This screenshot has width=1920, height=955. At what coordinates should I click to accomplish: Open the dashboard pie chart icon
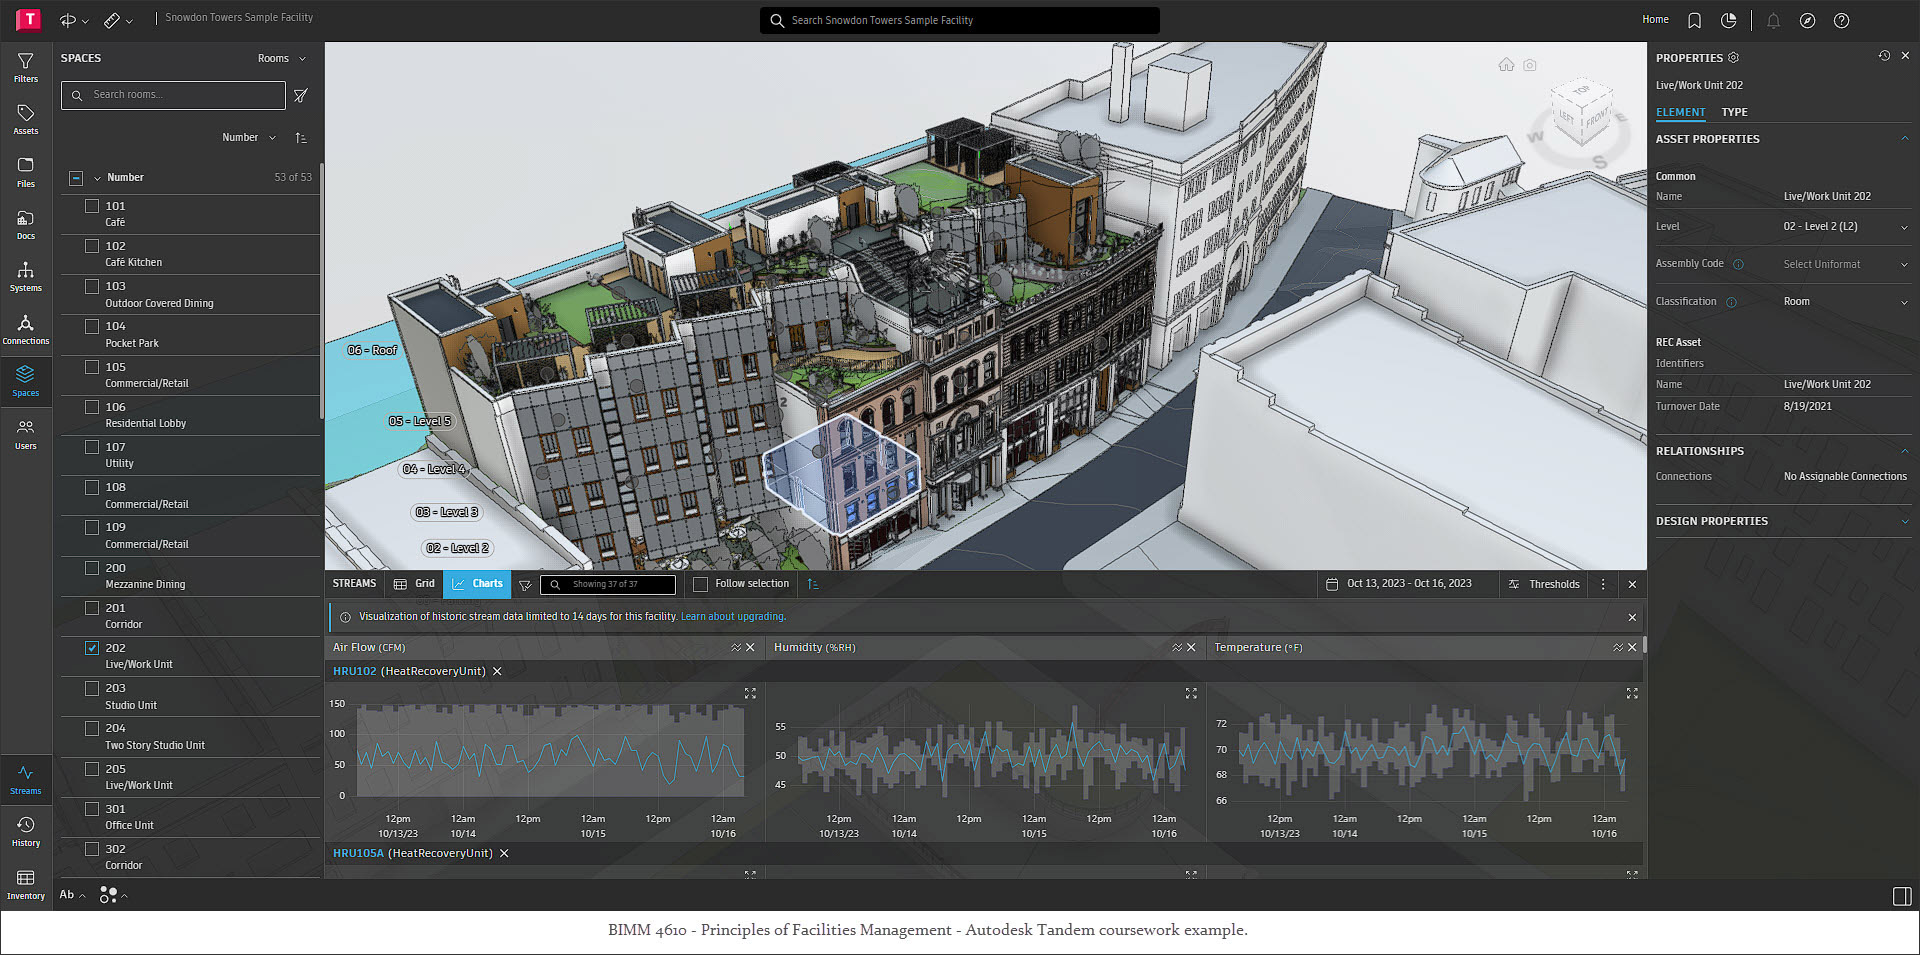1728,20
